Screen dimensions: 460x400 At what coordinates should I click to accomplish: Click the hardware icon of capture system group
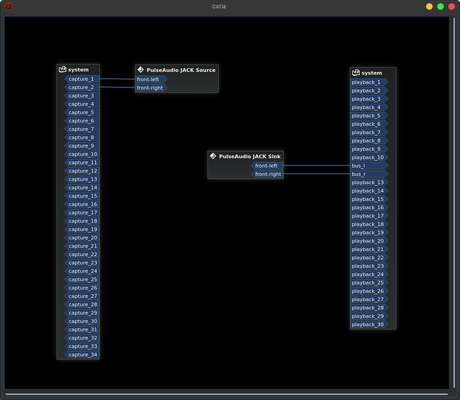point(63,70)
